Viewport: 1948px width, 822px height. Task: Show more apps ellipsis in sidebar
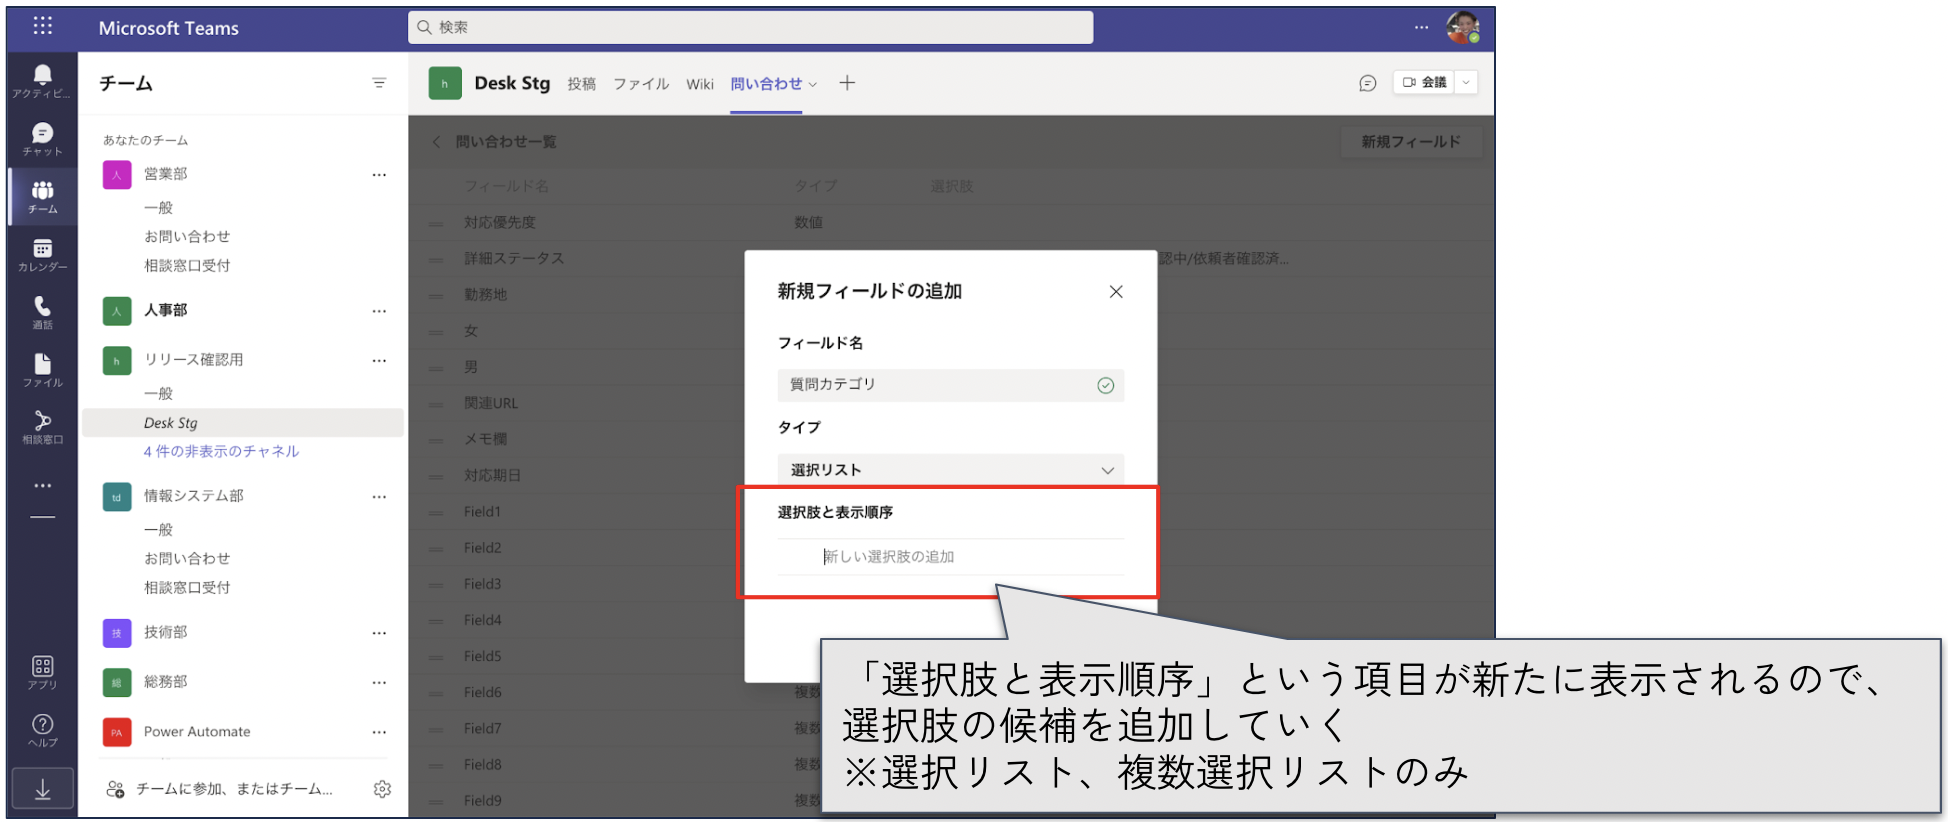point(42,486)
